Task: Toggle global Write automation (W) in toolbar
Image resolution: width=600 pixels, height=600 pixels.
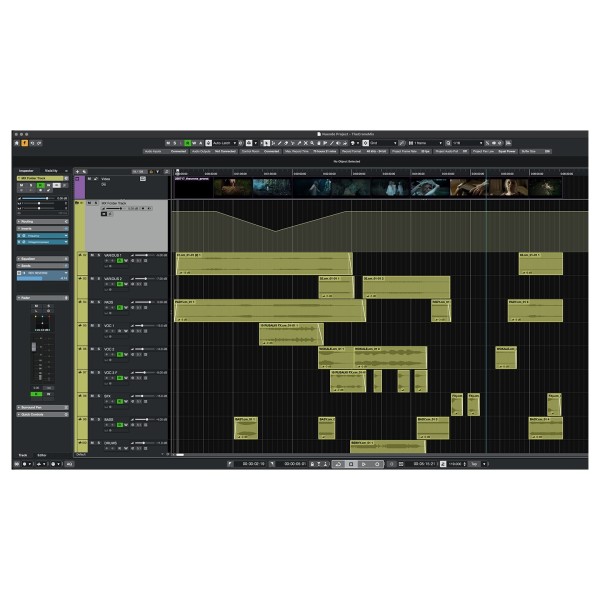Action: tap(194, 143)
